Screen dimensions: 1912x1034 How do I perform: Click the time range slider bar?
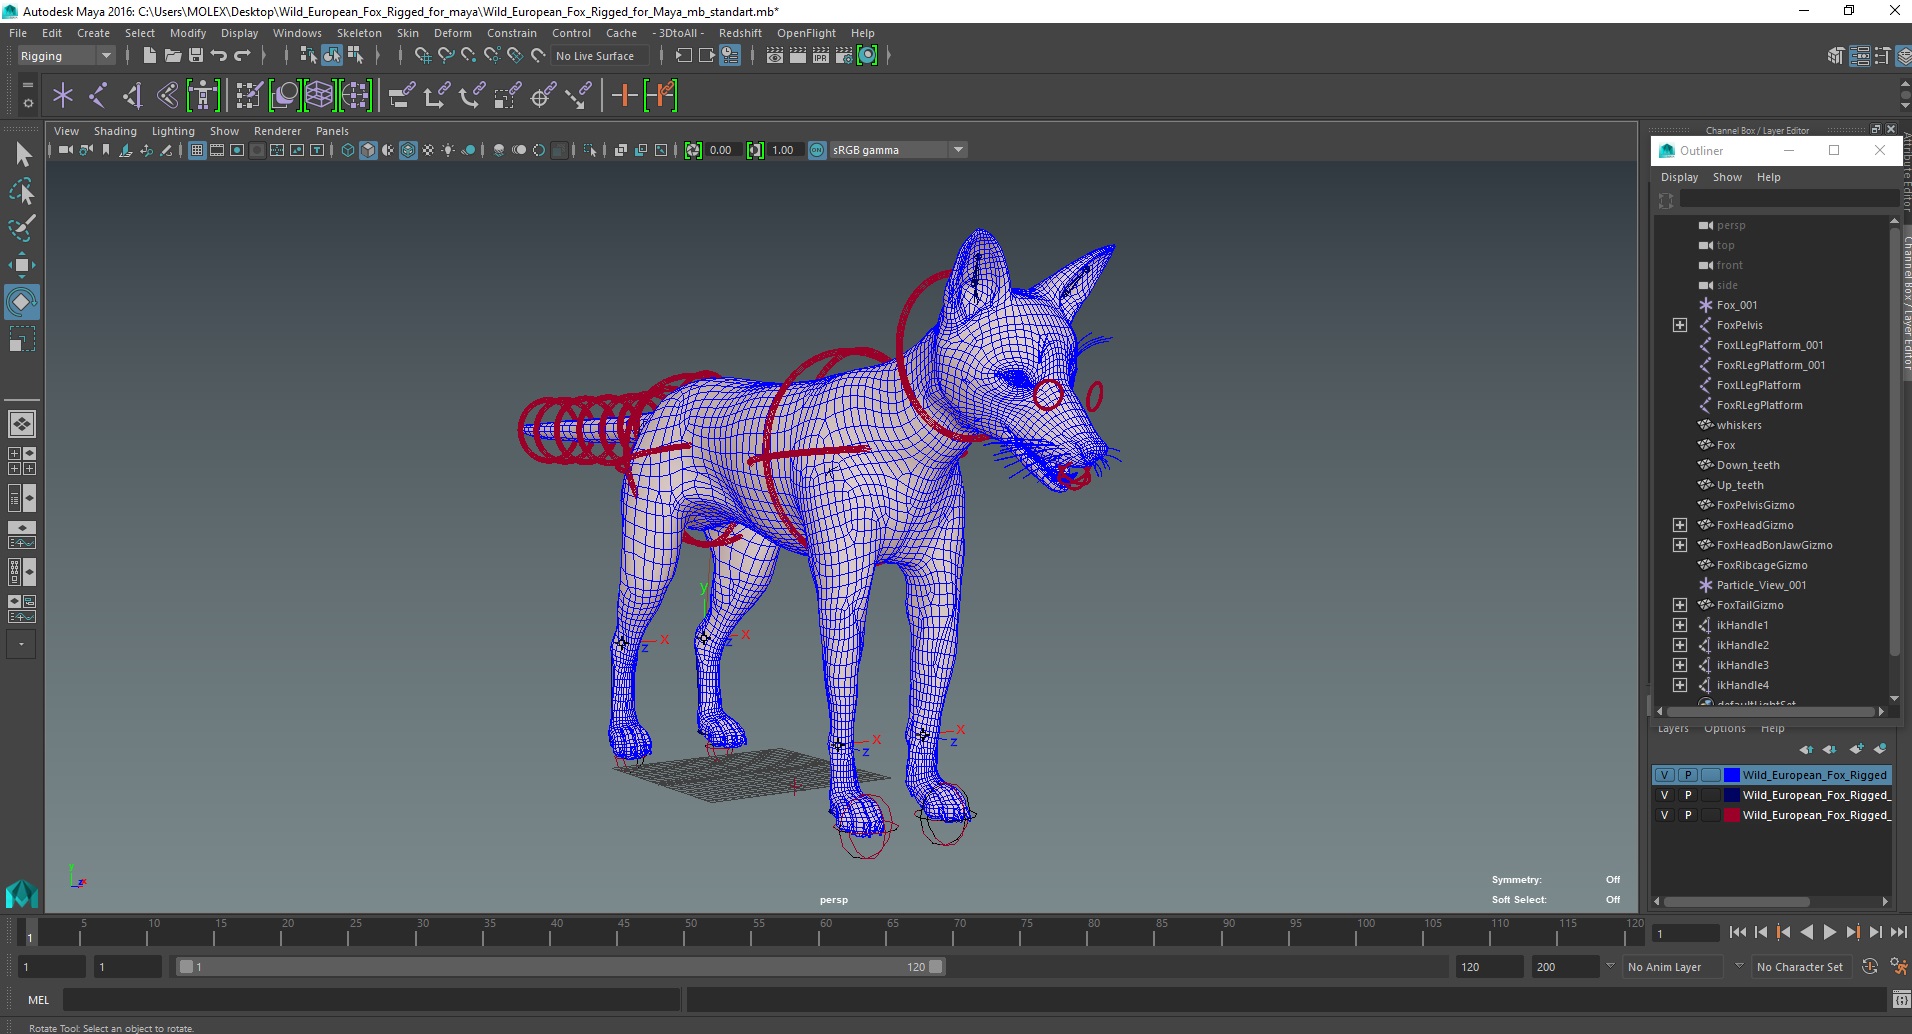[x=560, y=967]
